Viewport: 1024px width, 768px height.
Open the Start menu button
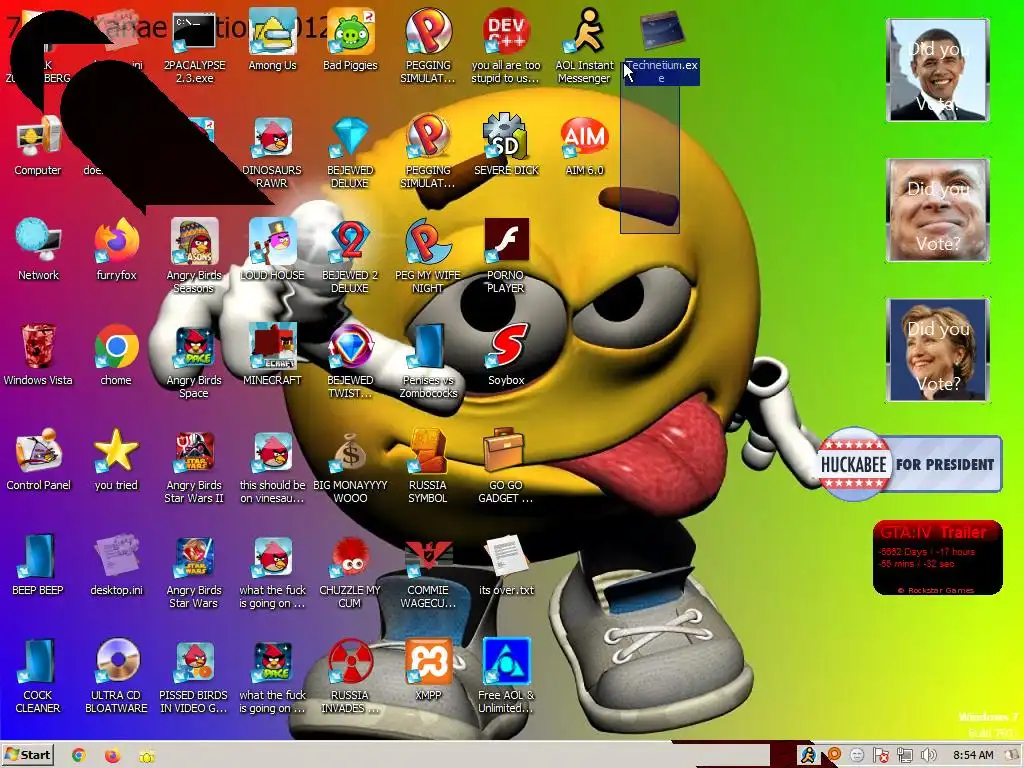[27, 755]
